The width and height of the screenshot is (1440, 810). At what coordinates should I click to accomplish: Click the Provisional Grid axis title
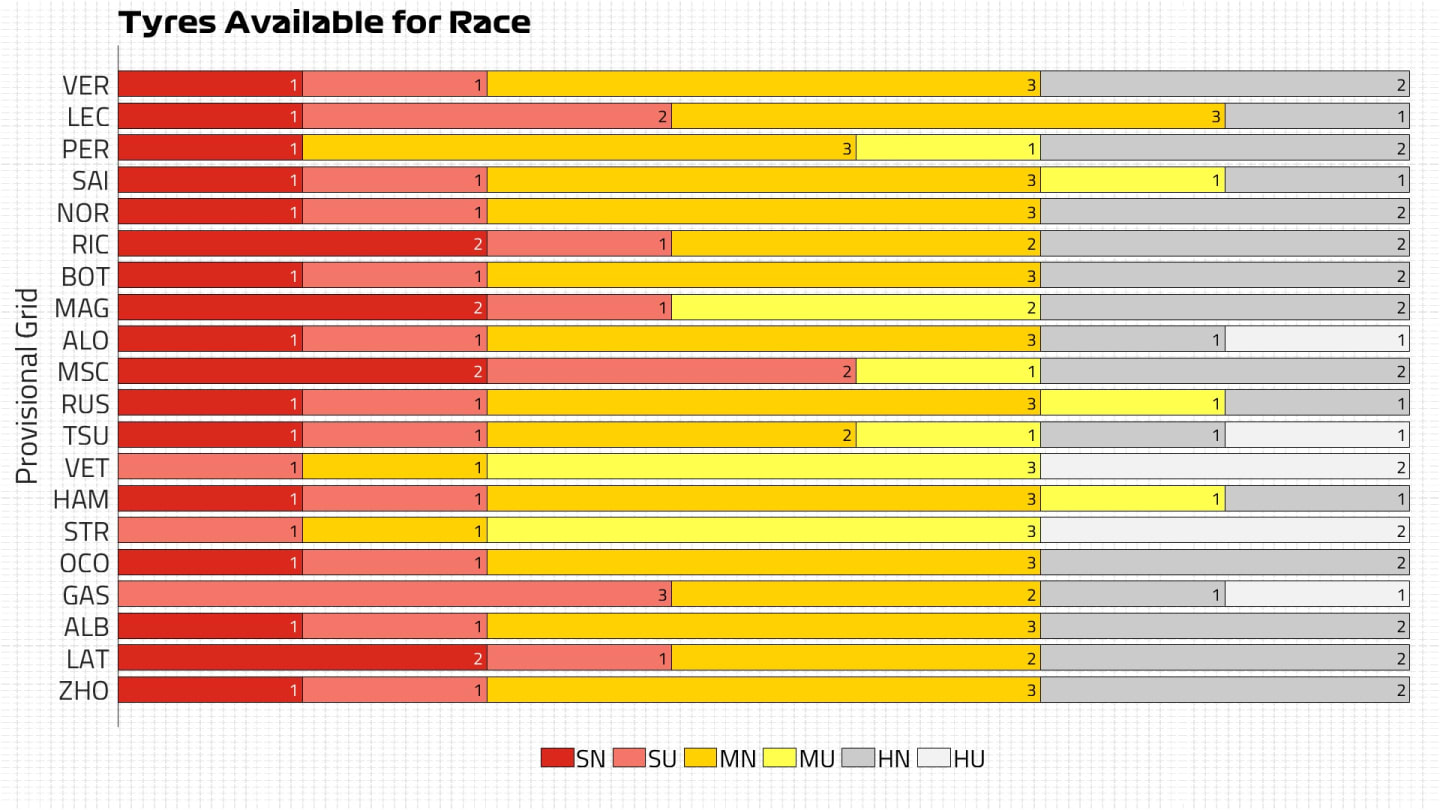(x=27, y=386)
